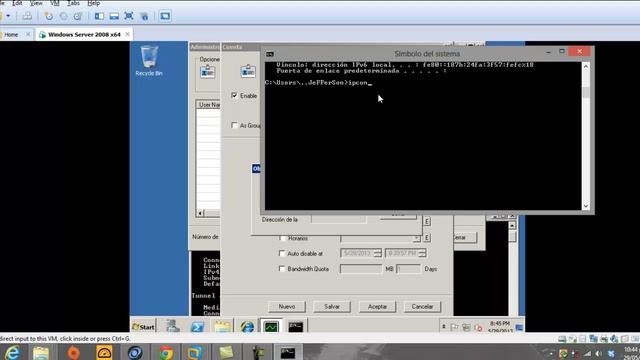Open the power dropdown arrow in the toolbar
The height and width of the screenshot is (360, 640).
pos(8,16)
